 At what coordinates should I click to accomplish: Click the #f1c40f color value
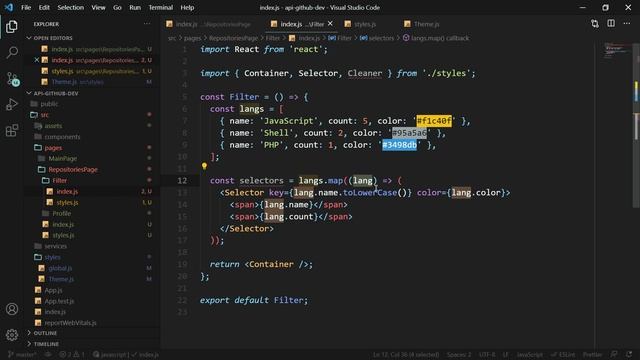pos(434,121)
